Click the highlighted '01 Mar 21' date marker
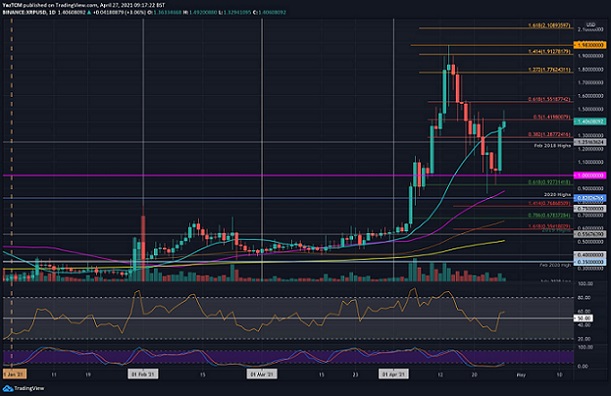The height and width of the screenshot is (396, 611). click(x=262, y=375)
